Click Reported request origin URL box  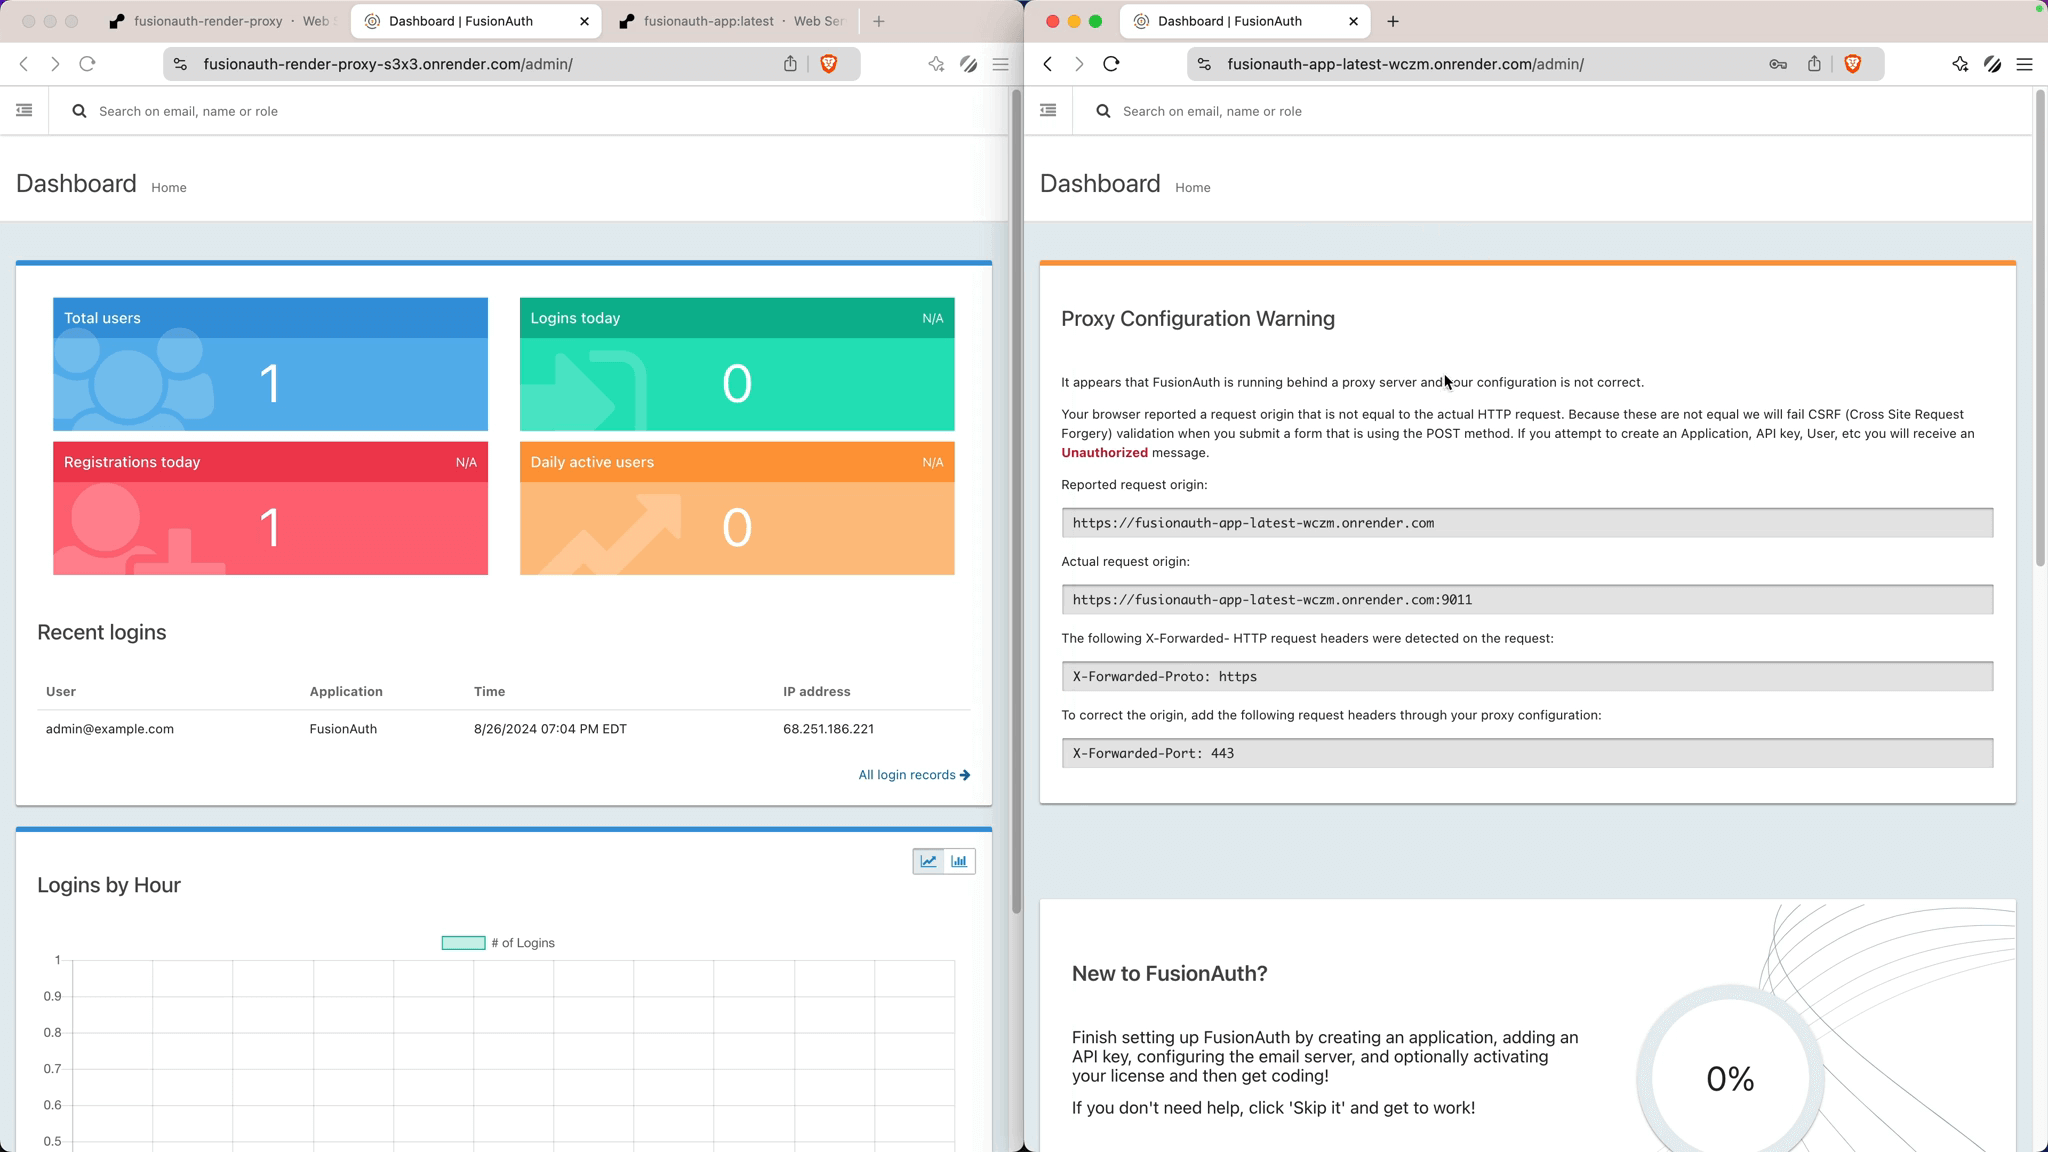click(x=1527, y=523)
